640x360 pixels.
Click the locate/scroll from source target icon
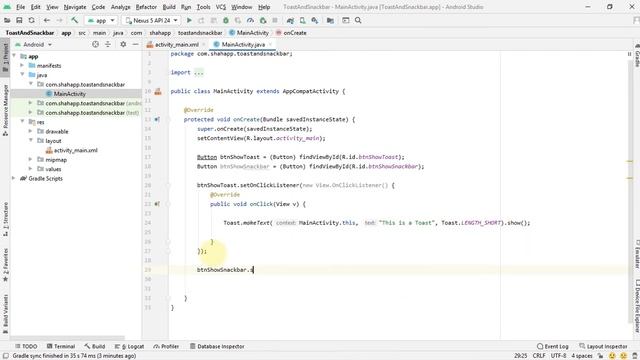95,44
